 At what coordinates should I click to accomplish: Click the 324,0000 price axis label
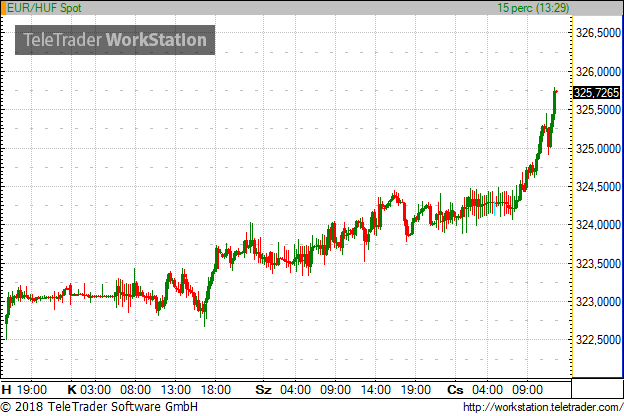point(598,225)
